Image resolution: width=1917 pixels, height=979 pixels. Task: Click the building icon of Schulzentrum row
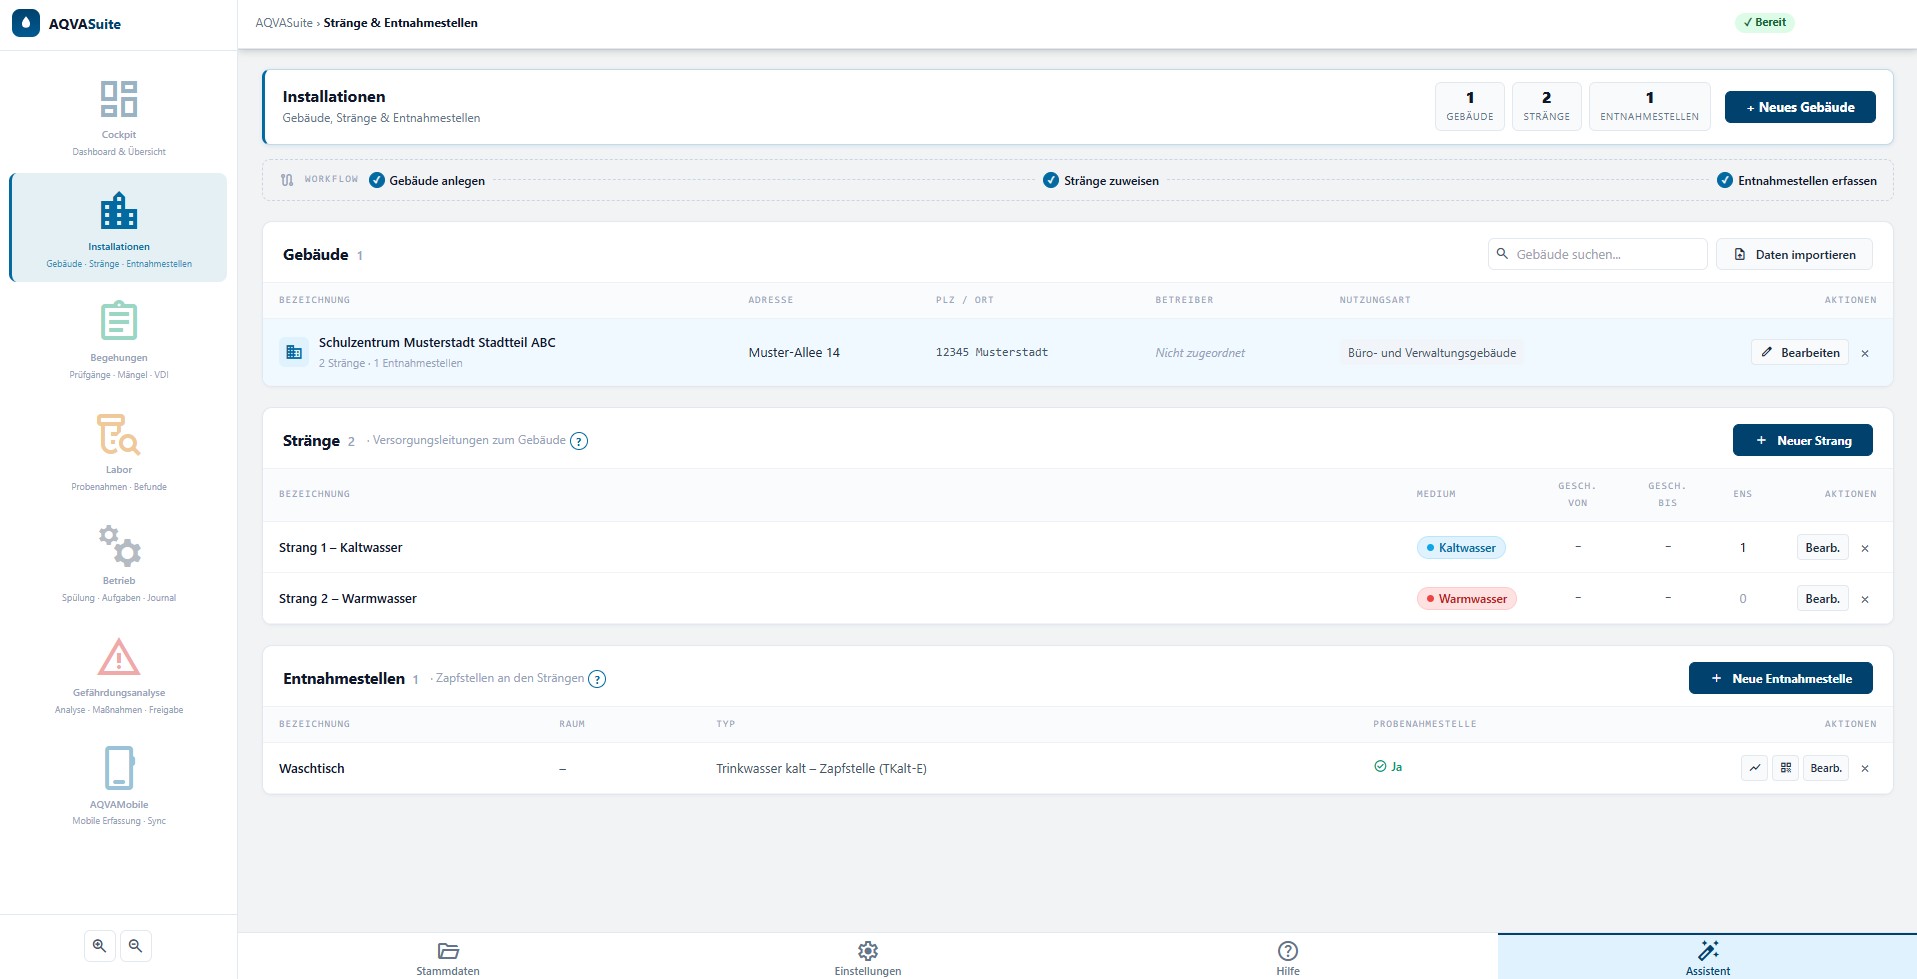(294, 352)
